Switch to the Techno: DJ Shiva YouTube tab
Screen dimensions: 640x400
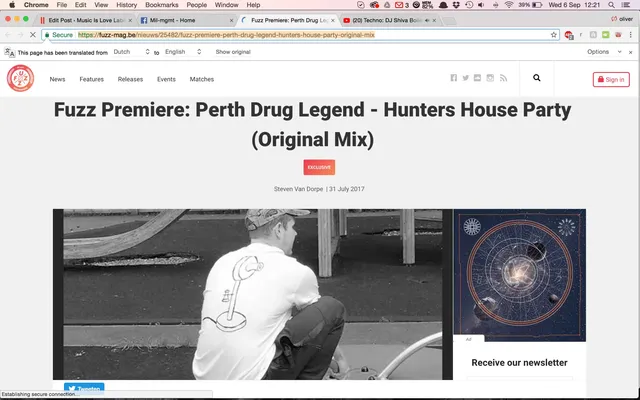(389, 20)
